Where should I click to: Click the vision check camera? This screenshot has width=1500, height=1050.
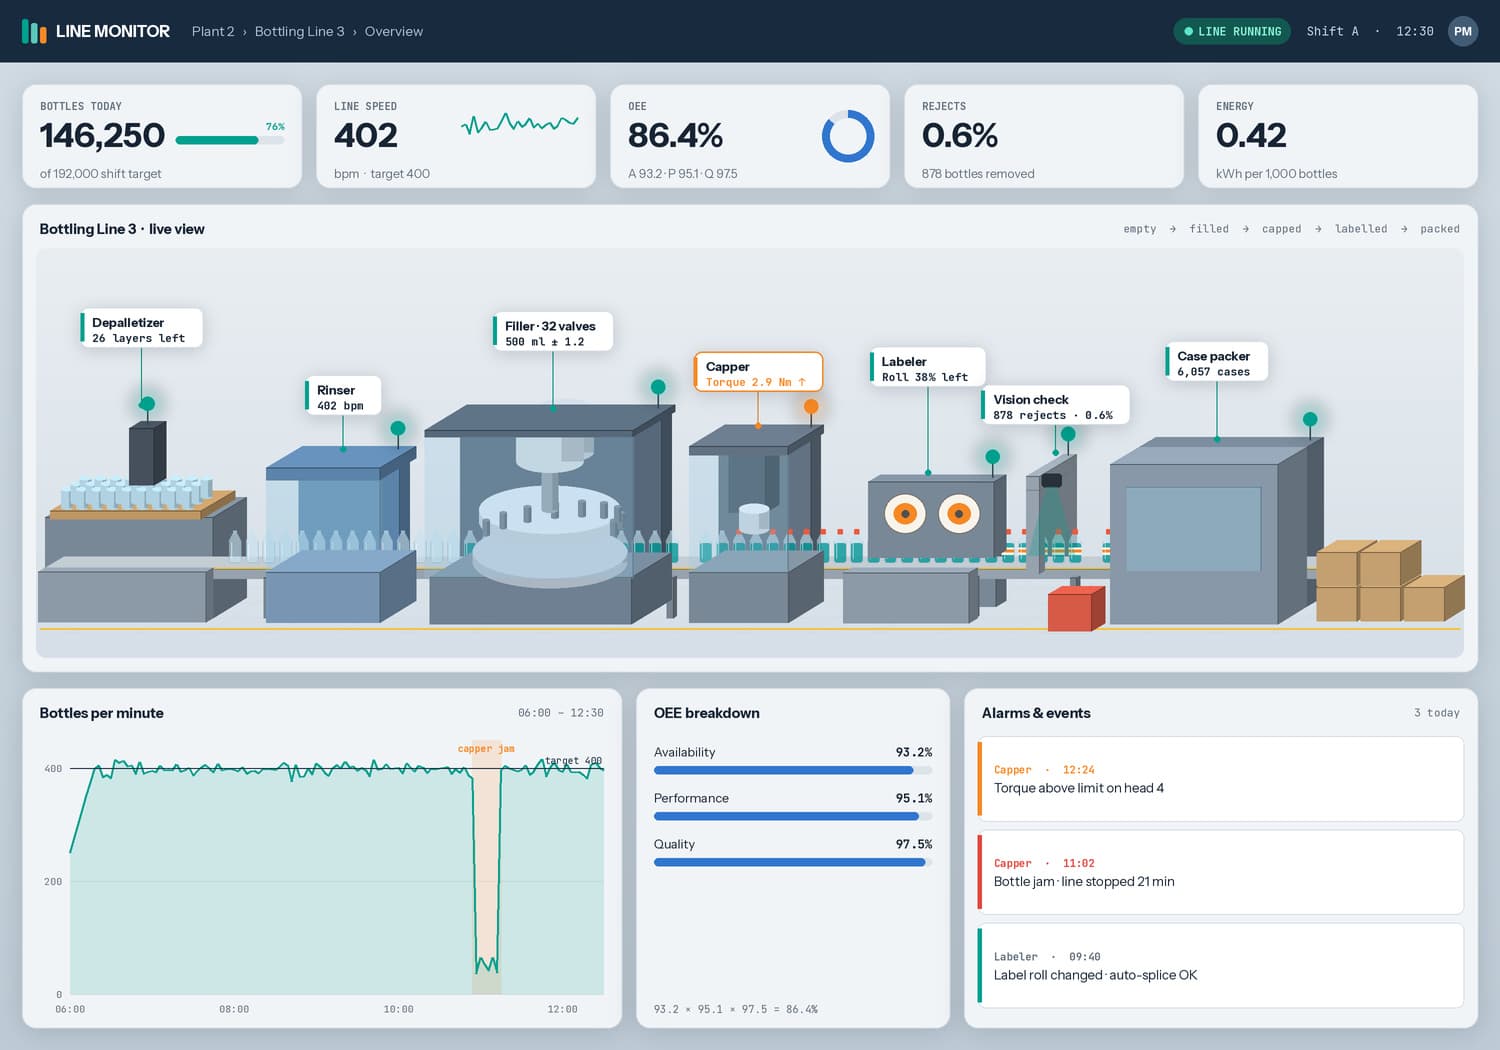[1051, 480]
